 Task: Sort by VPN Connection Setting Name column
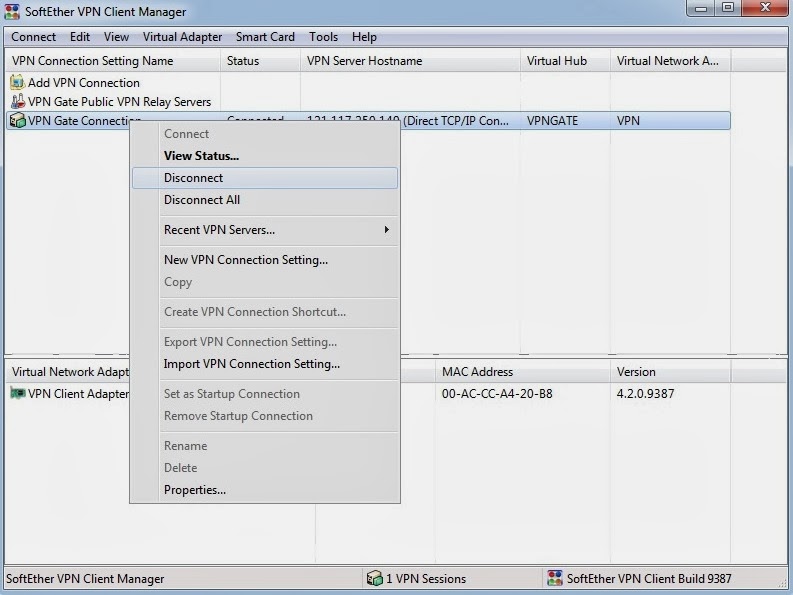tap(112, 61)
